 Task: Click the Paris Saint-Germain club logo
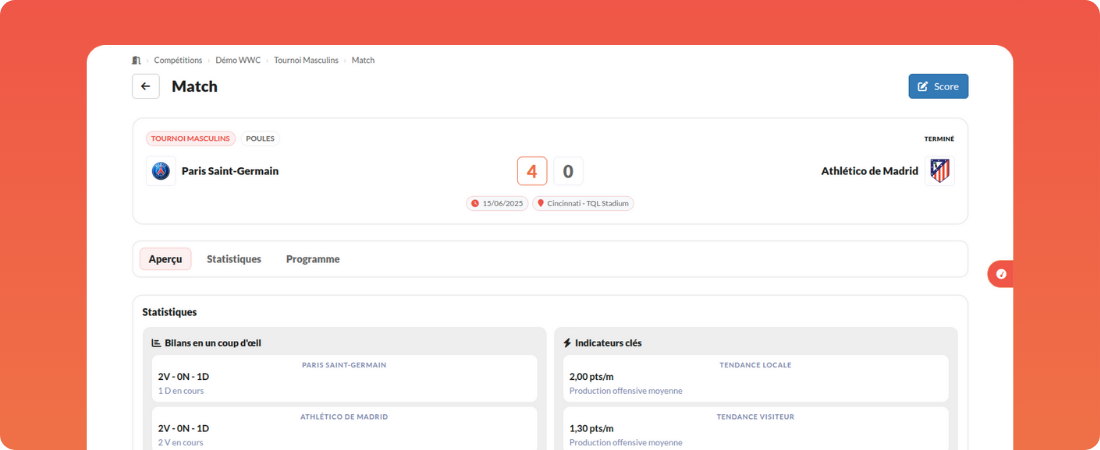161,171
